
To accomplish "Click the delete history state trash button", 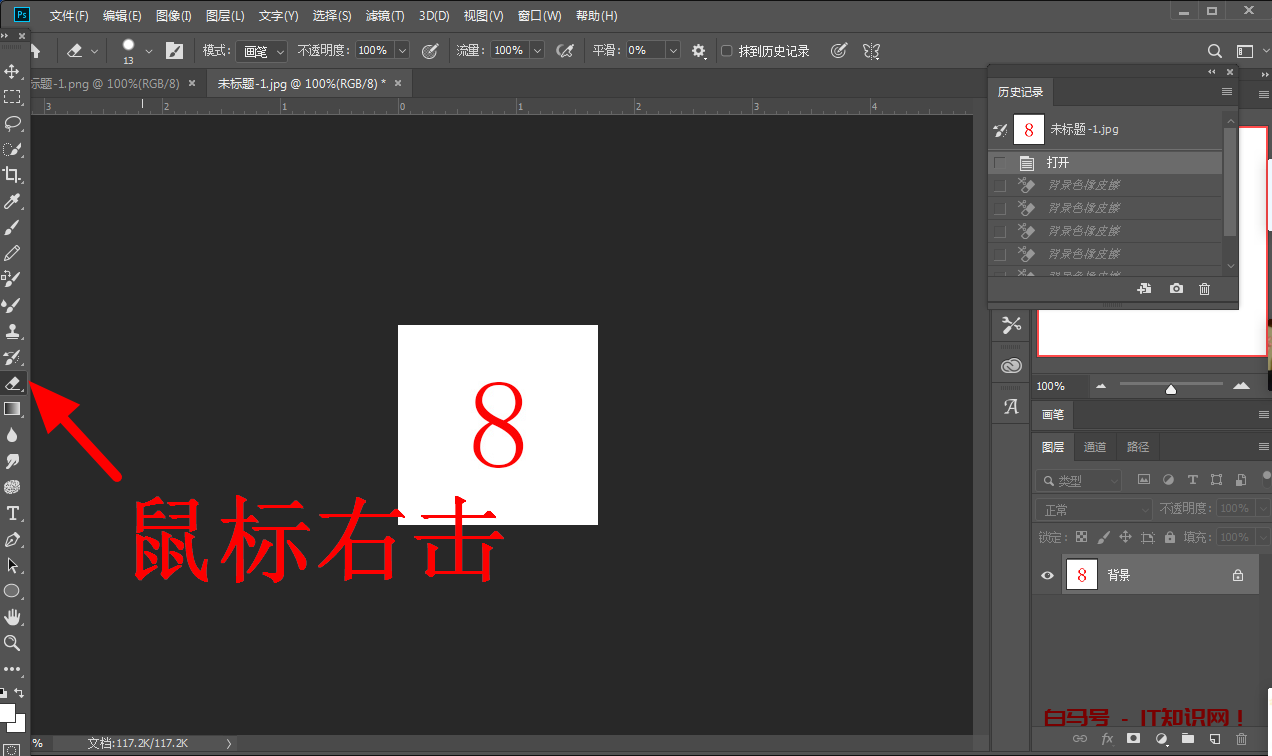I will (1204, 288).
